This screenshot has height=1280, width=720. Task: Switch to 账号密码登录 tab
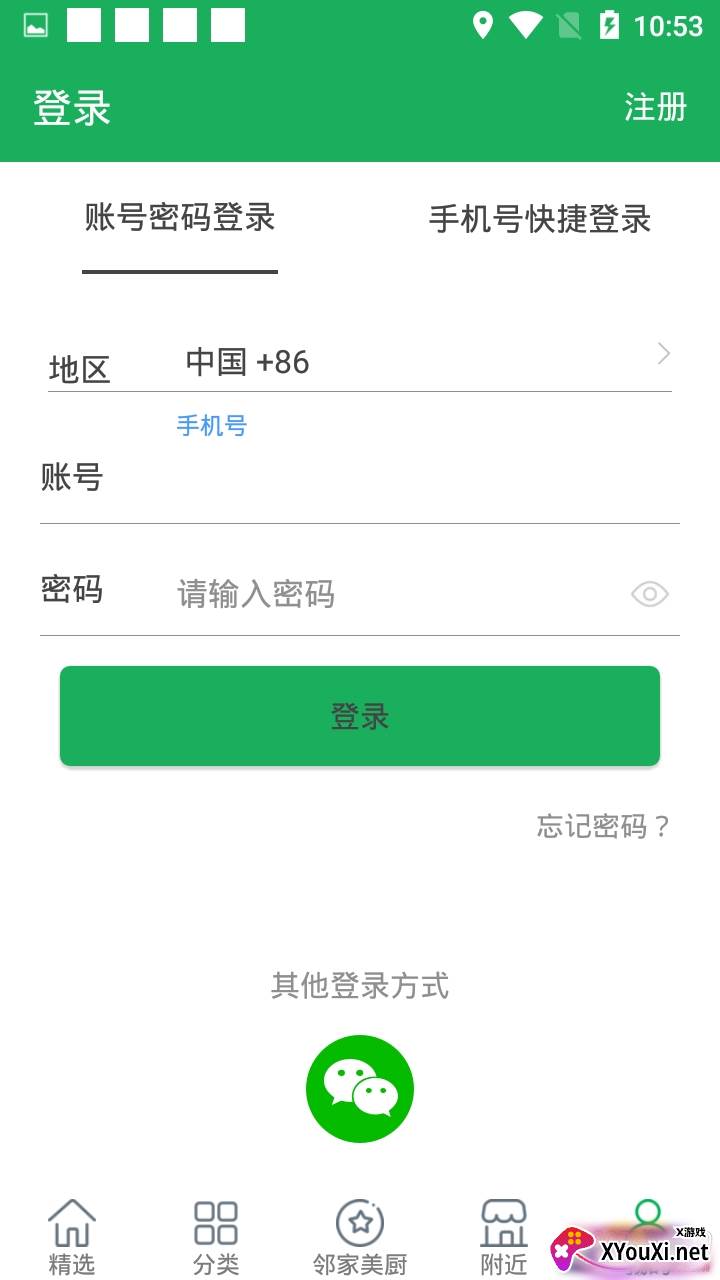tap(180, 218)
